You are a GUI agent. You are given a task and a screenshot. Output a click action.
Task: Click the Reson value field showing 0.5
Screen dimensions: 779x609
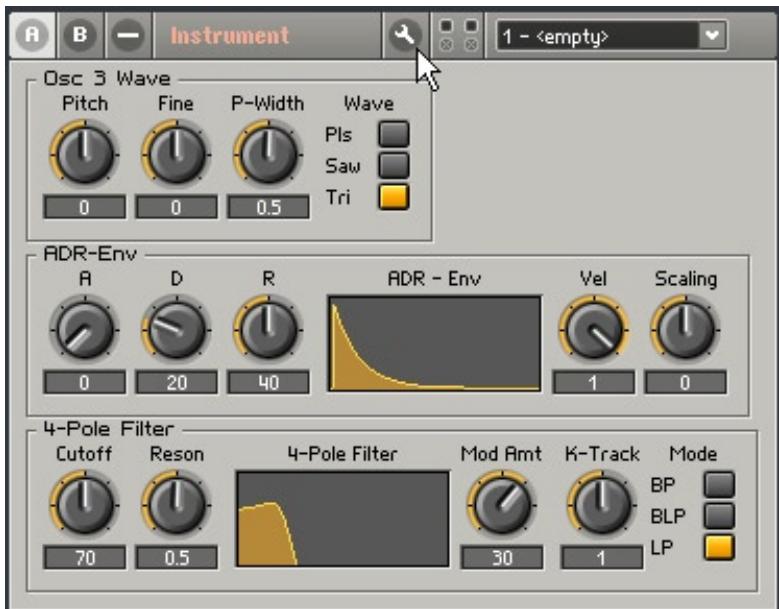tap(176, 557)
